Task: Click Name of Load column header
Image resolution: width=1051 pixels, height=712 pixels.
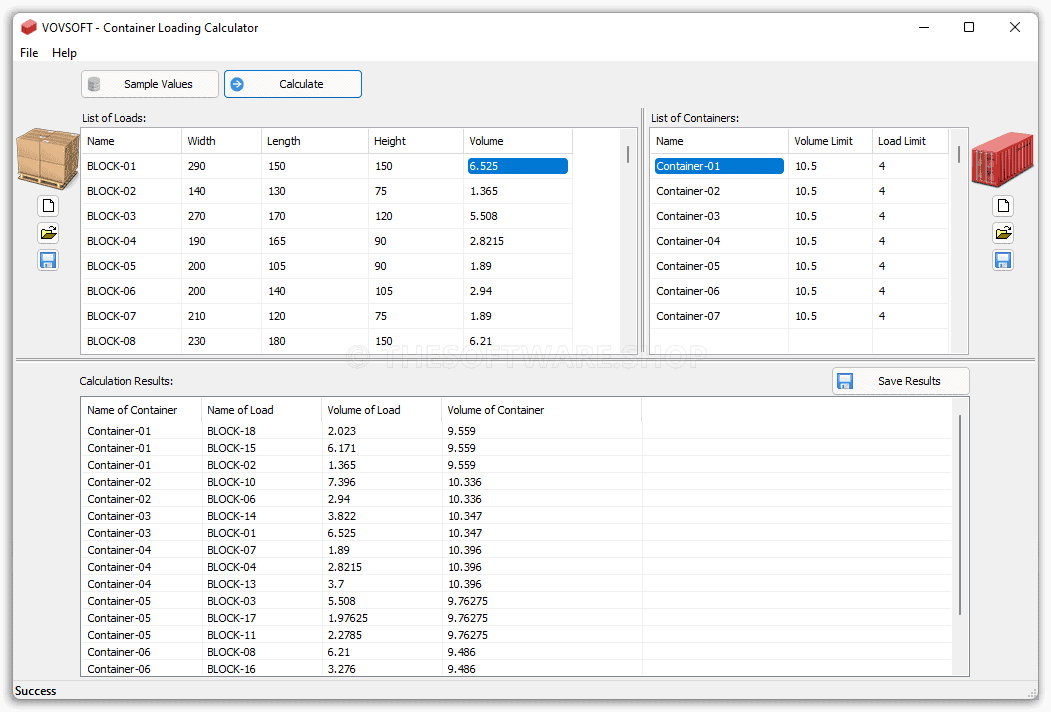Action: coord(261,410)
